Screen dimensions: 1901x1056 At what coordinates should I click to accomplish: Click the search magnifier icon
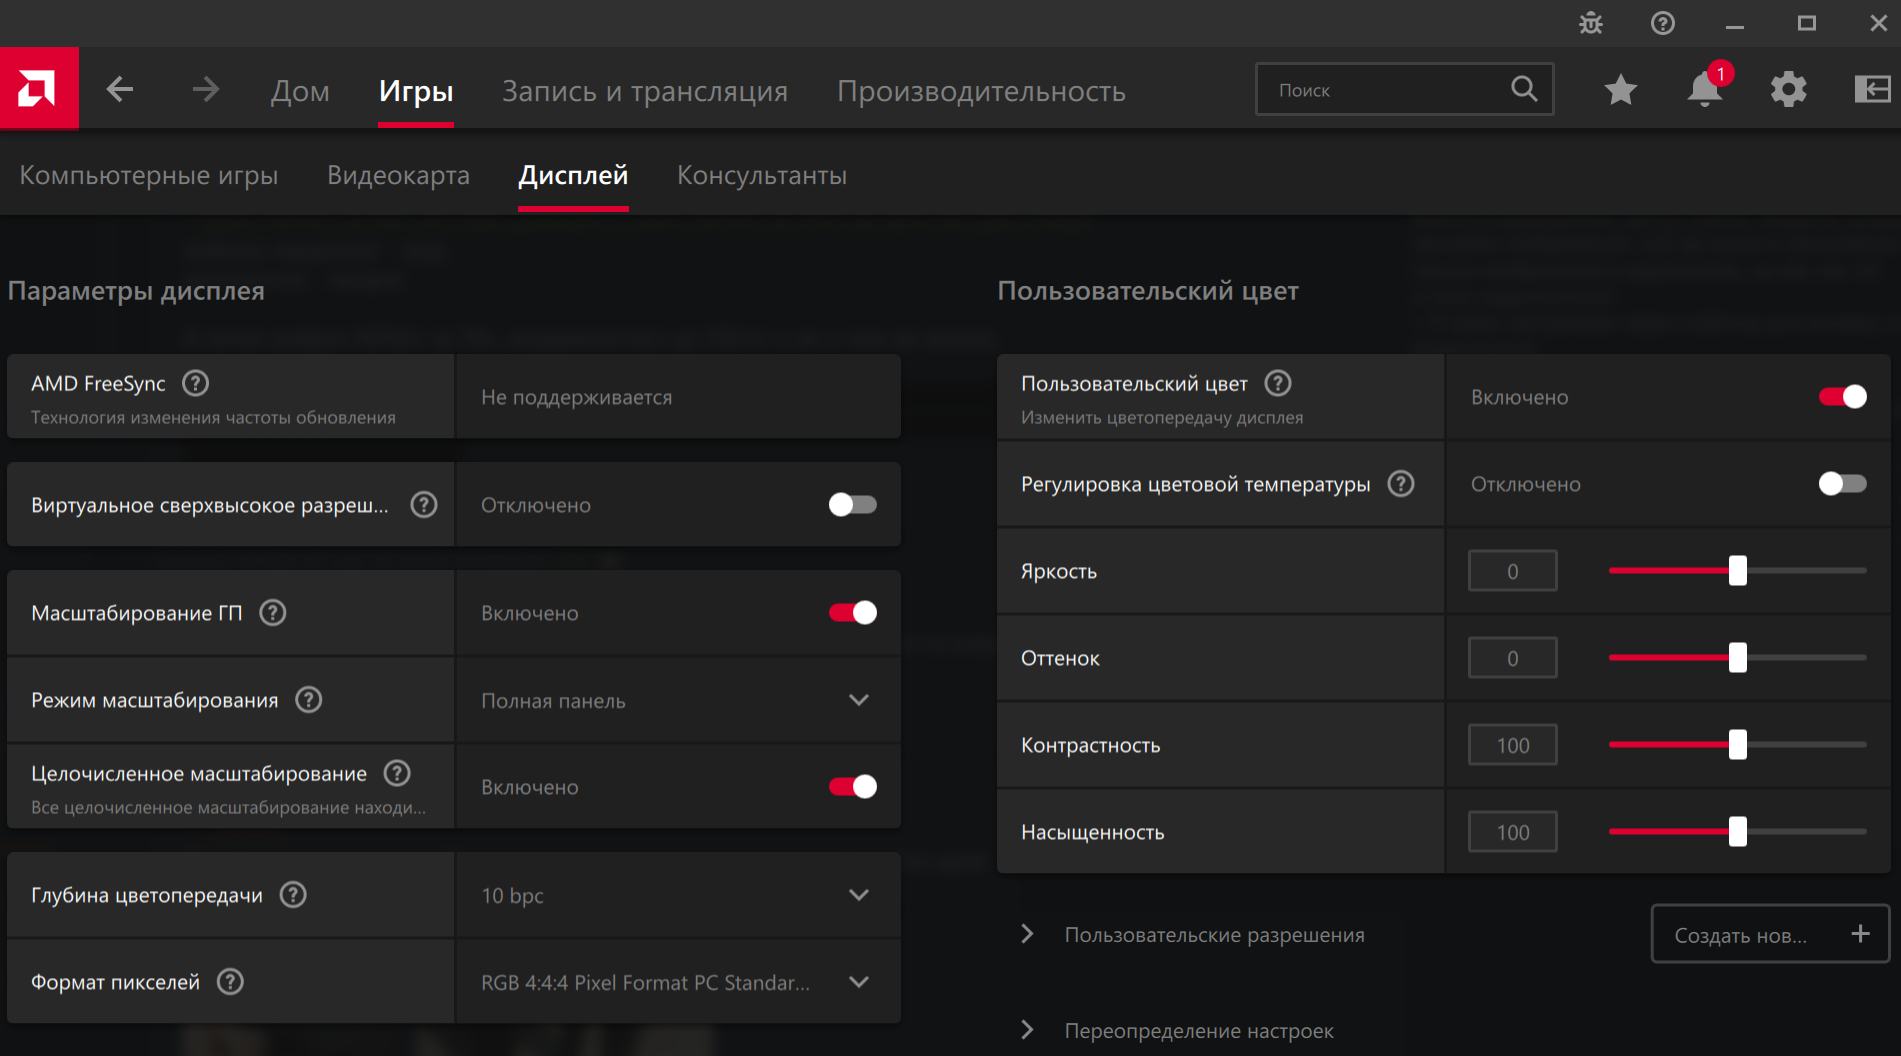[1524, 89]
